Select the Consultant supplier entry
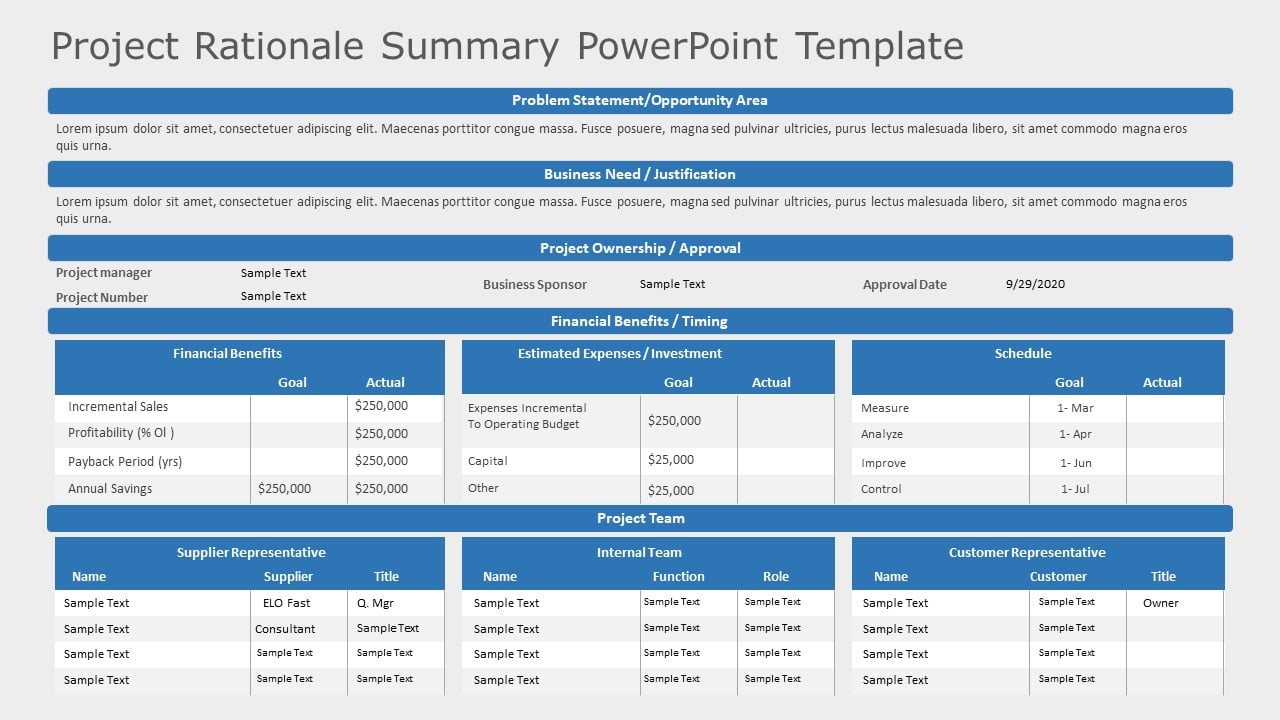The image size is (1280, 720). 286,629
